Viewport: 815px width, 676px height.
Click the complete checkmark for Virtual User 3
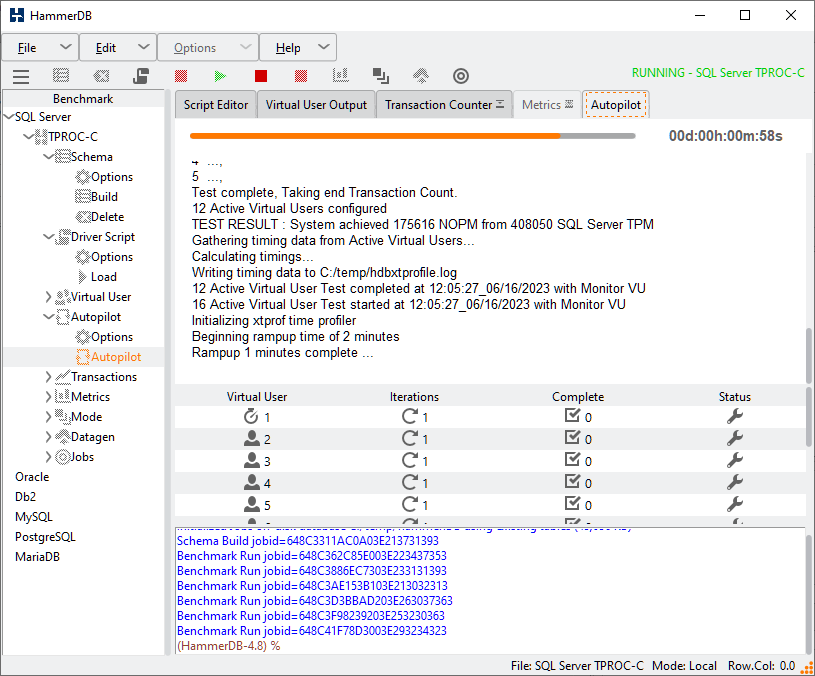coord(572,459)
